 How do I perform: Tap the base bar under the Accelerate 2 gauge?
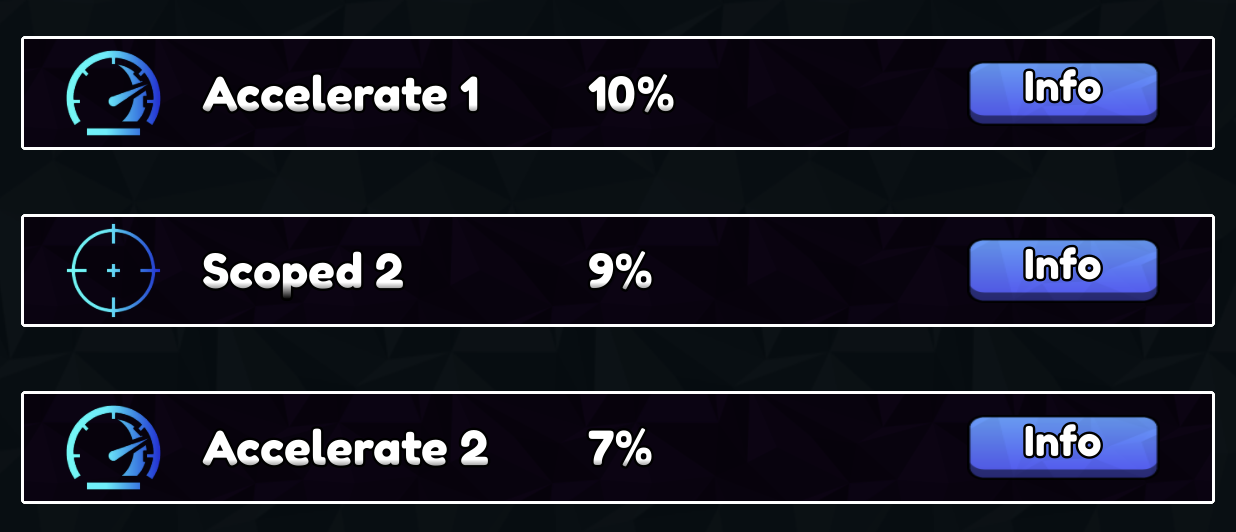pos(113,484)
